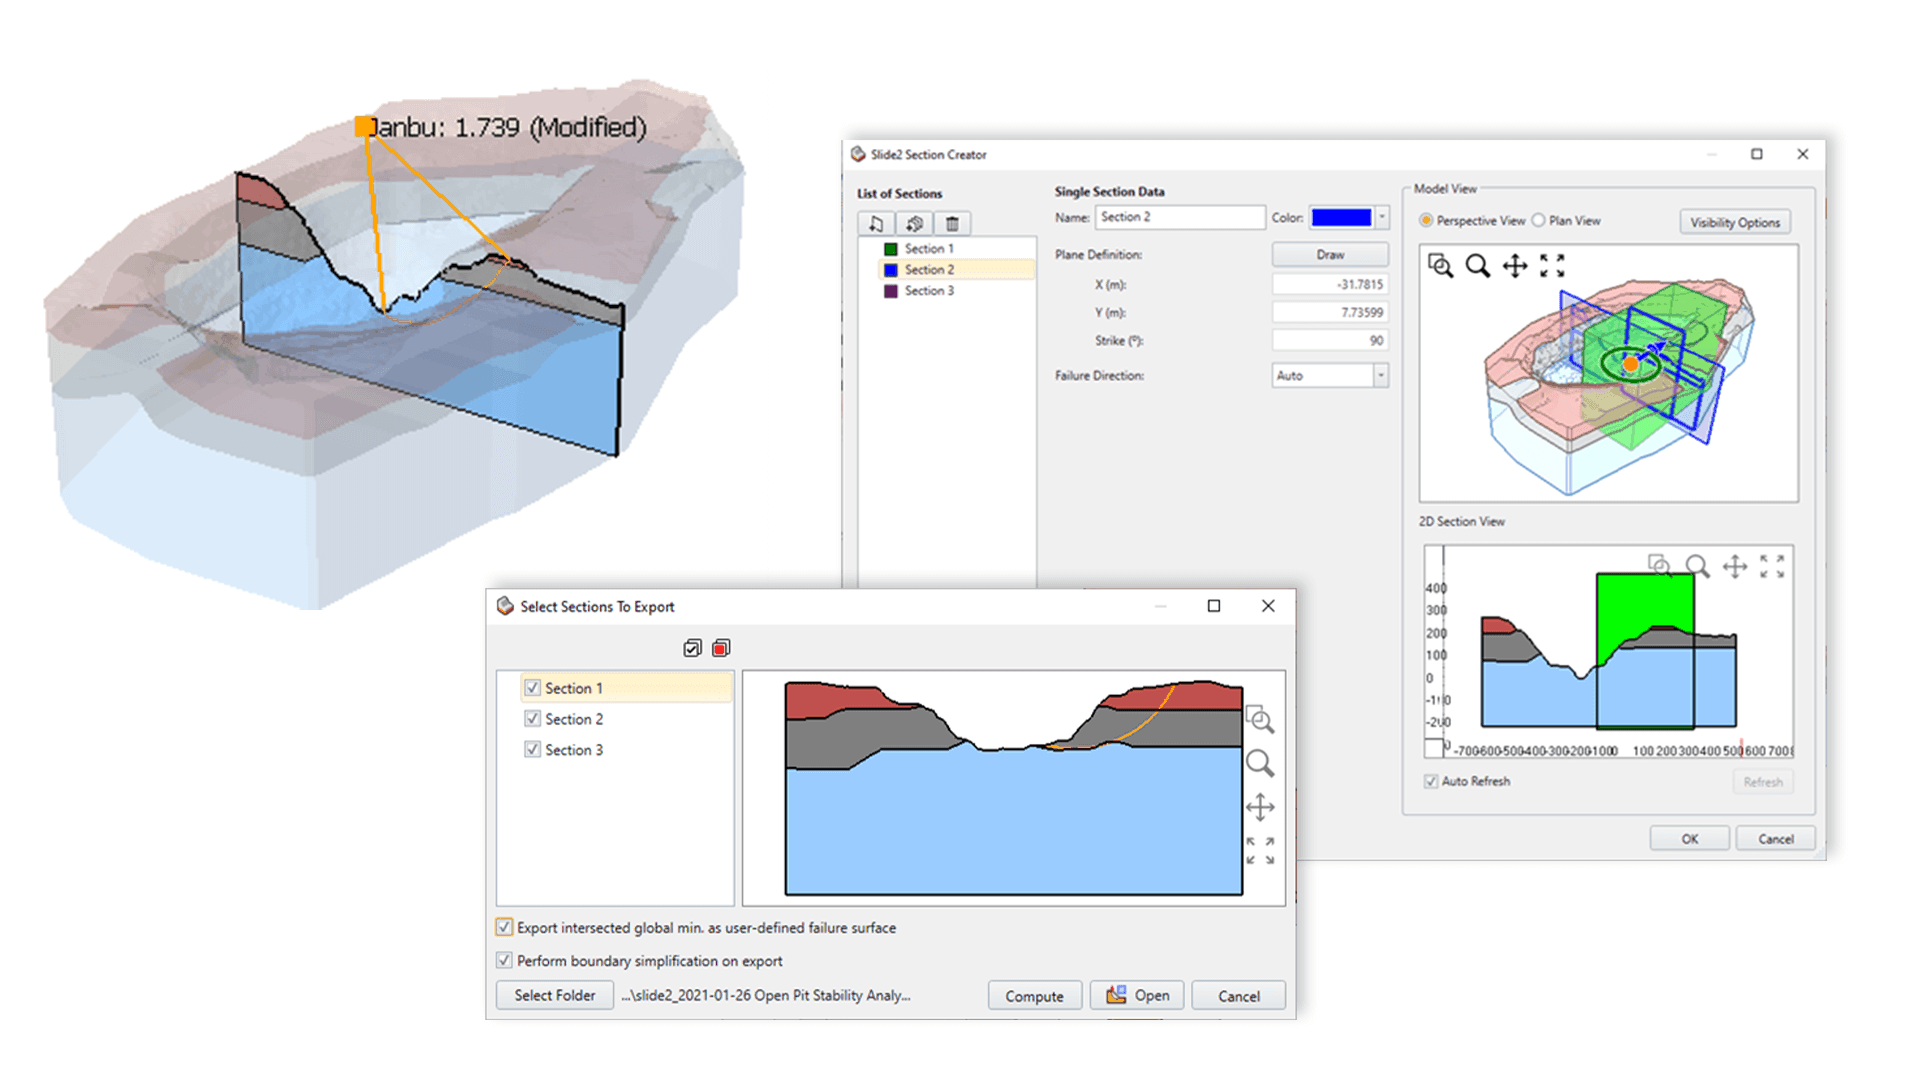
Task: Select Section 2 row in export list
Action: 574,720
